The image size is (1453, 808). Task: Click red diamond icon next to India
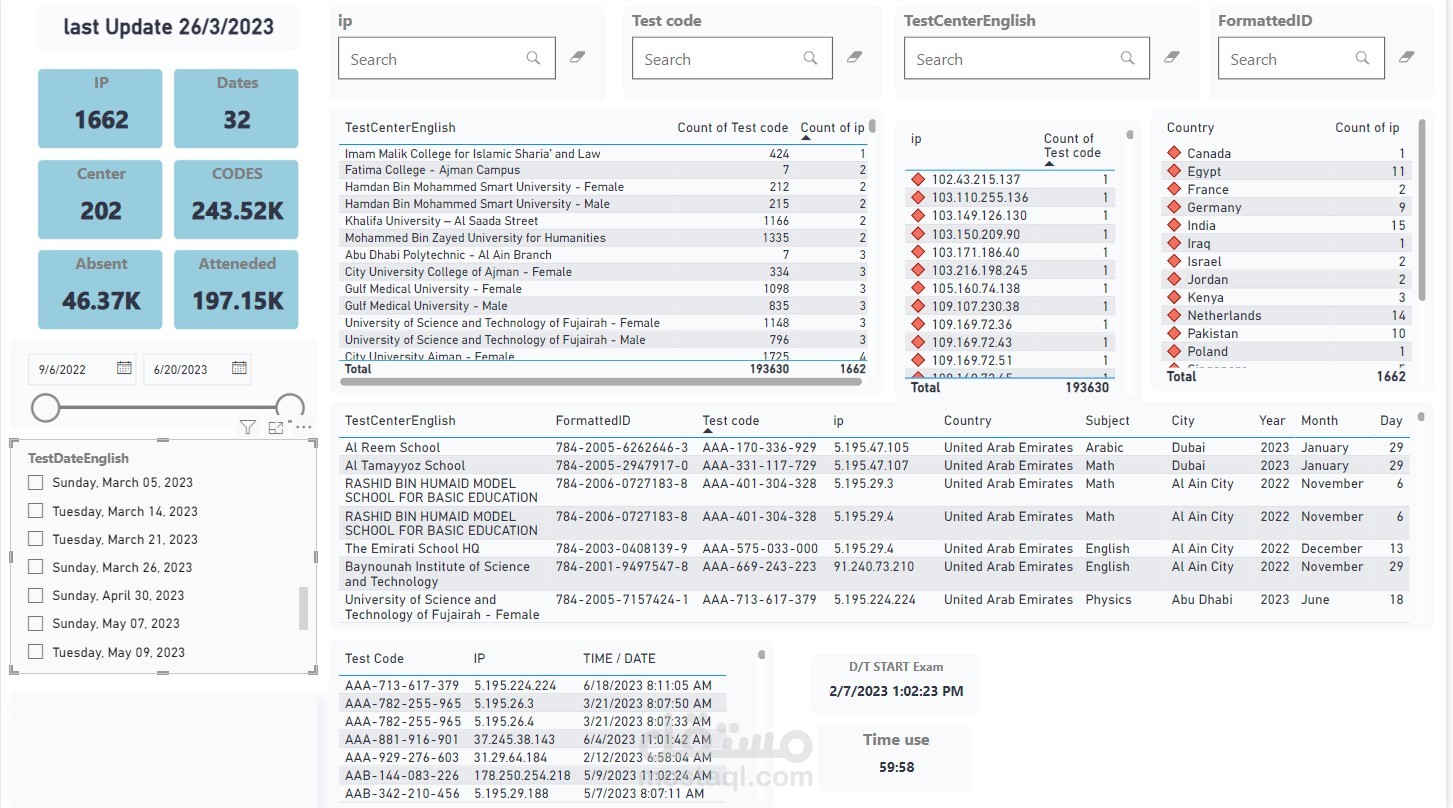tap(1174, 225)
